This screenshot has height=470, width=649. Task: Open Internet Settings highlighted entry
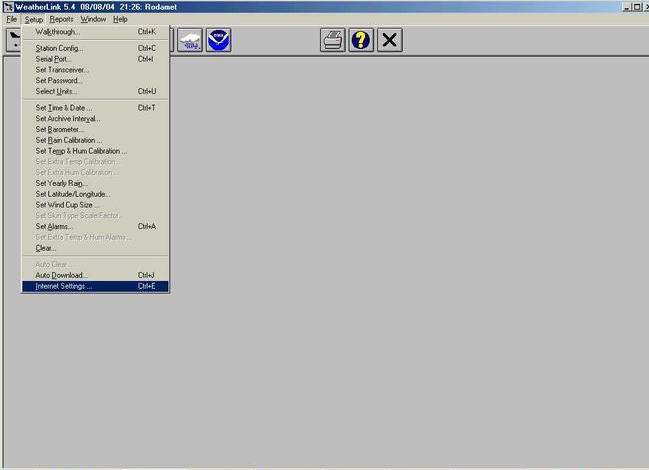tap(95, 286)
